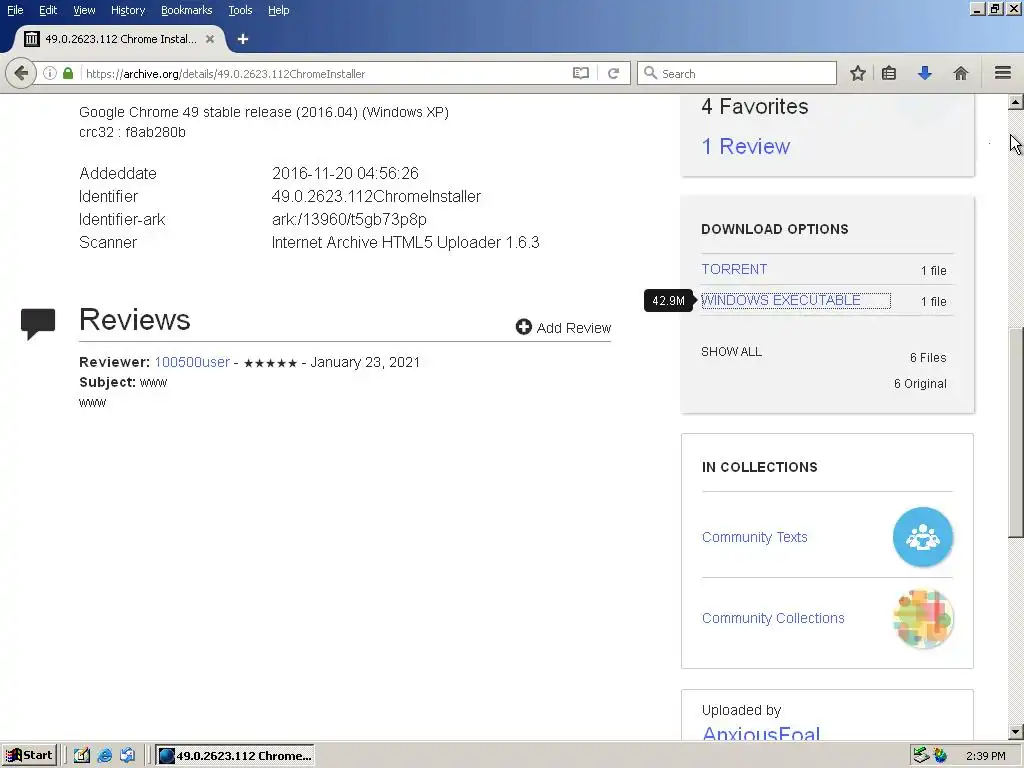Click the Chrome taskbar window button

click(x=234, y=756)
